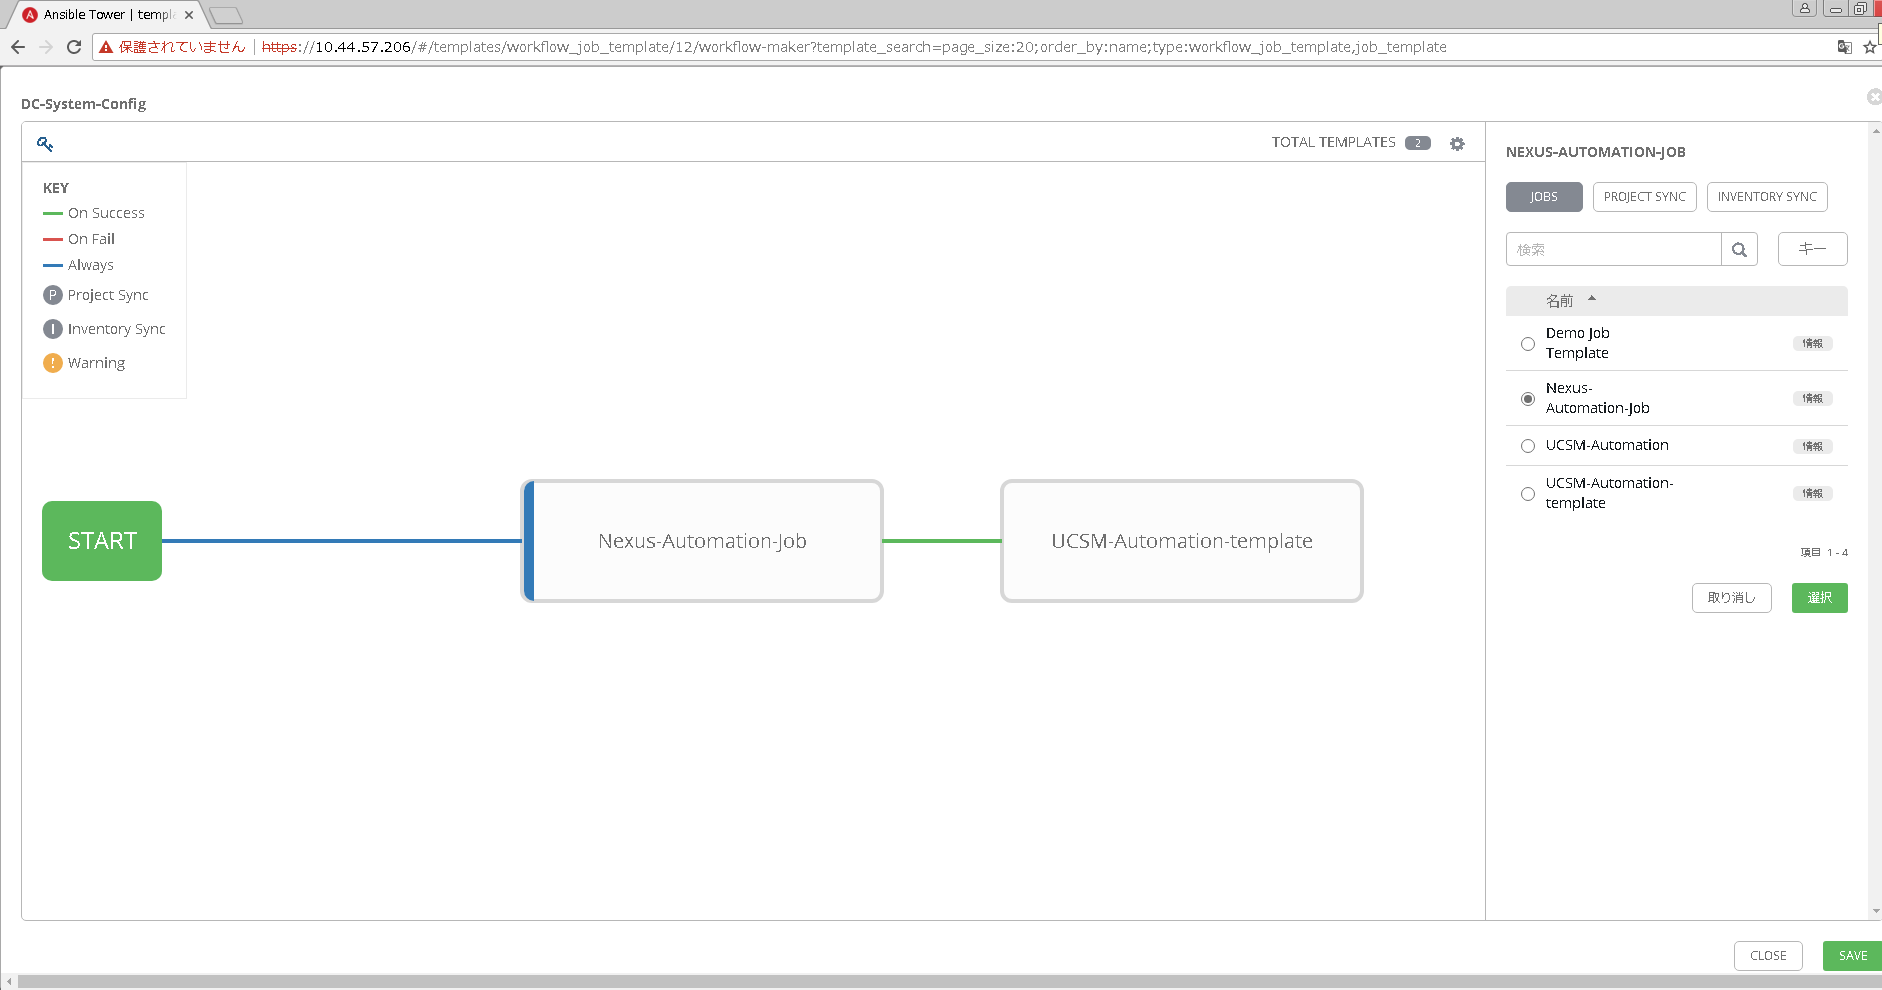This screenshot has width=1882, height=990.
Task: Select the Nexus-Automation-Job radio button
Action: click(1528, 399)
